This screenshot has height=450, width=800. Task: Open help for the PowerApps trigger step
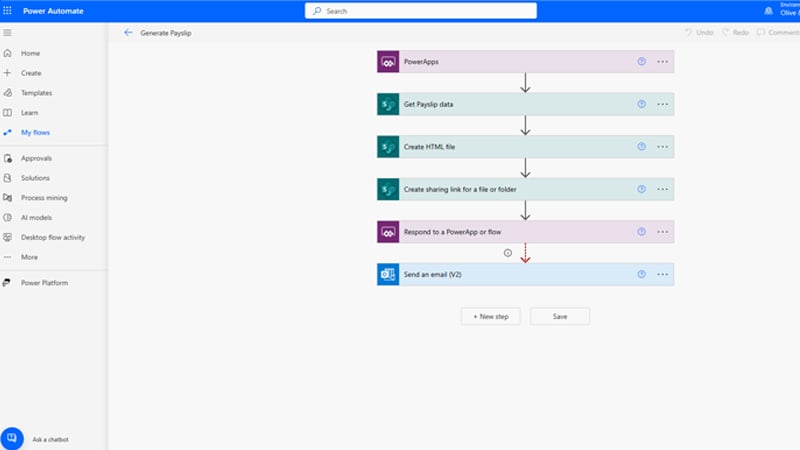[642, 62]
